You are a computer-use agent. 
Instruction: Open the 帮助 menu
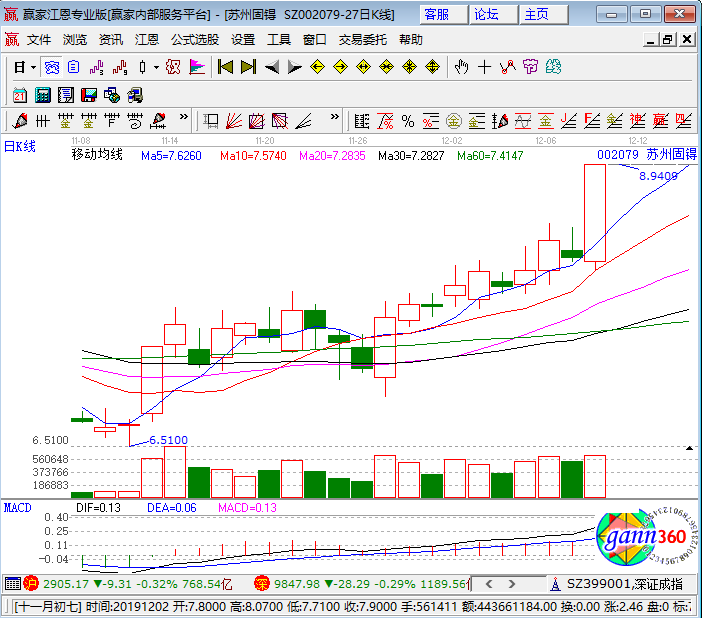(x=411, y=40)
